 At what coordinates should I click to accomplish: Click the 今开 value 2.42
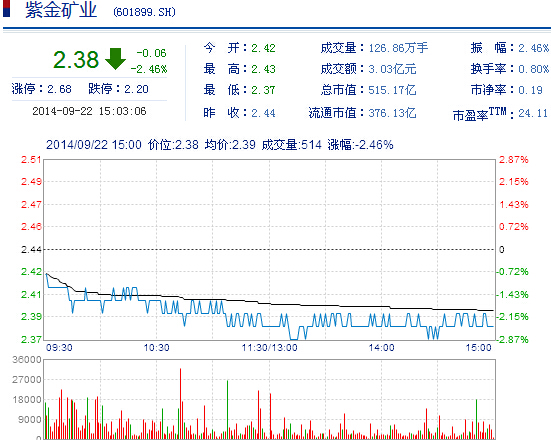pyautogui.click(x=263, y=48)
